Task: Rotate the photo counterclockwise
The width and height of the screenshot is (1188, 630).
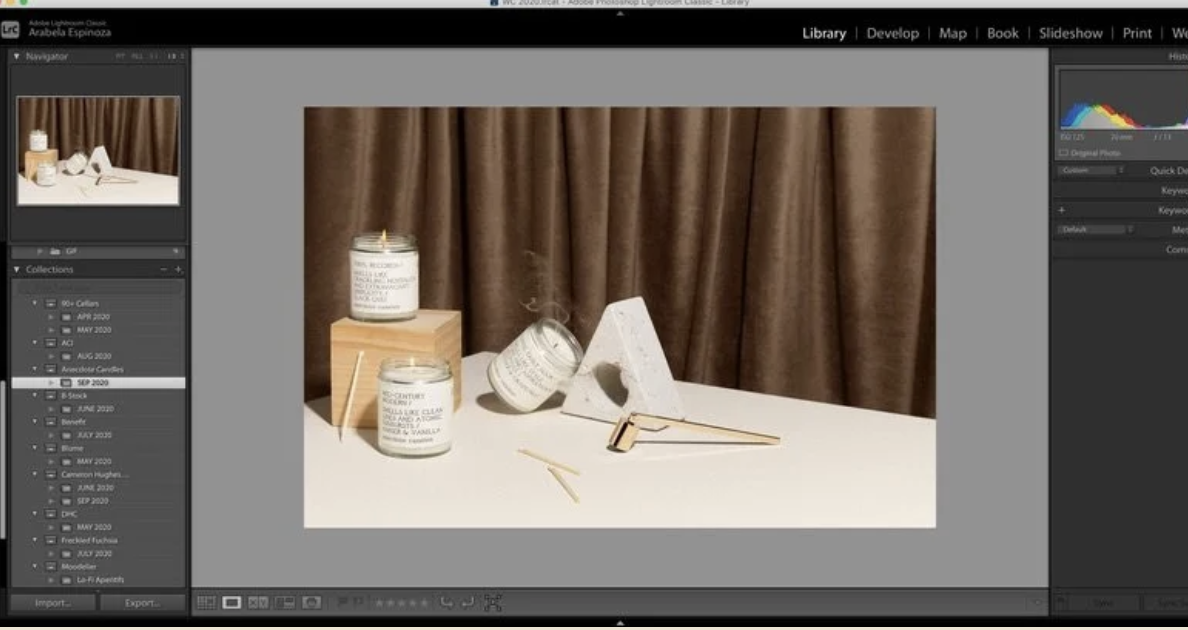Action: pos(447,602)
